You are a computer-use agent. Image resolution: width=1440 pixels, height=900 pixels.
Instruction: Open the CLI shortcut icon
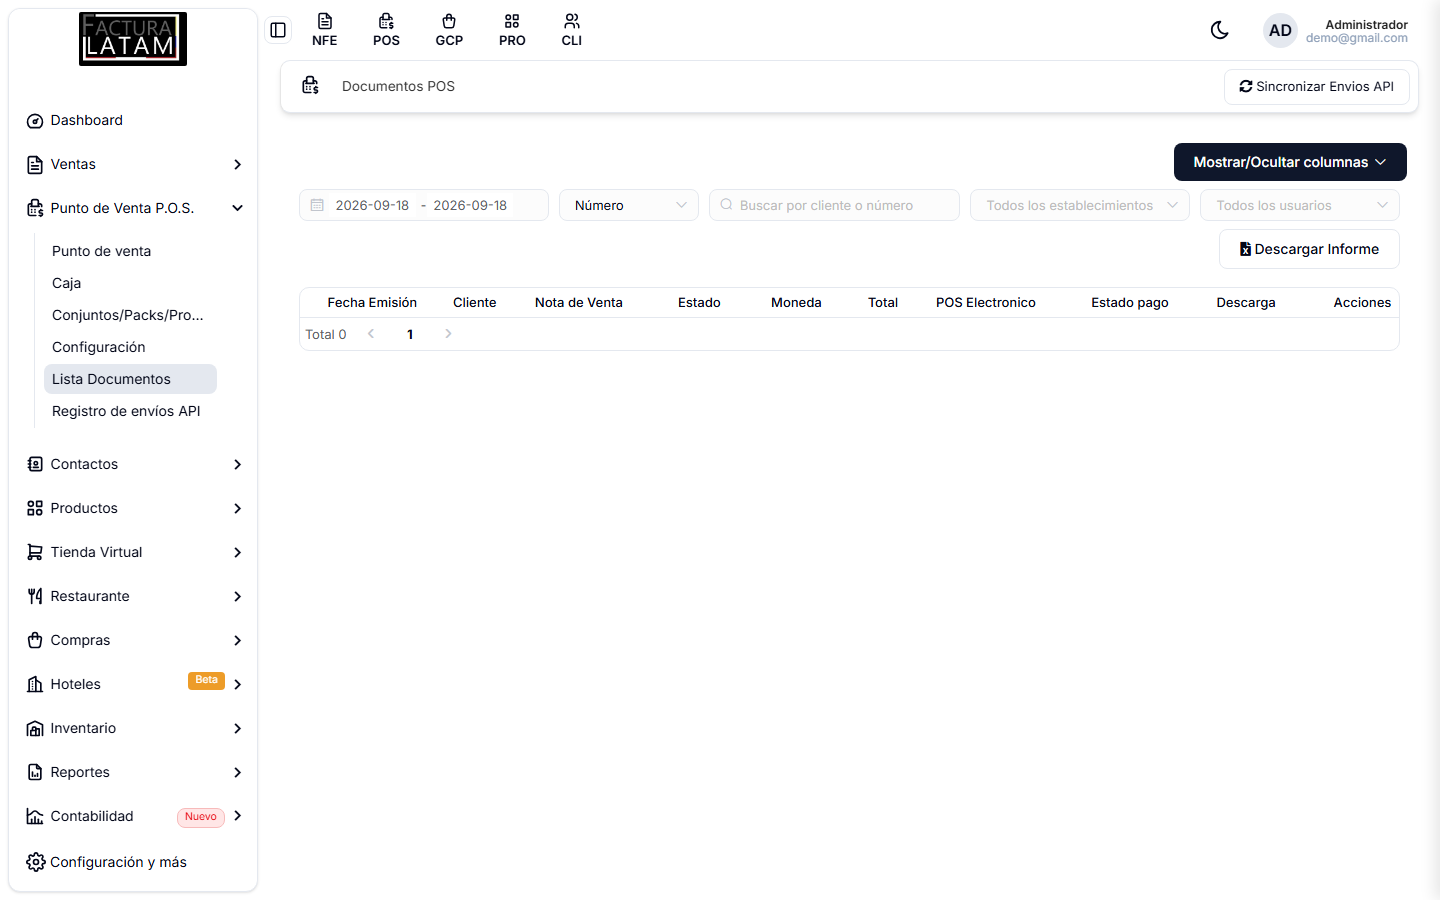(x=572, y=30)
